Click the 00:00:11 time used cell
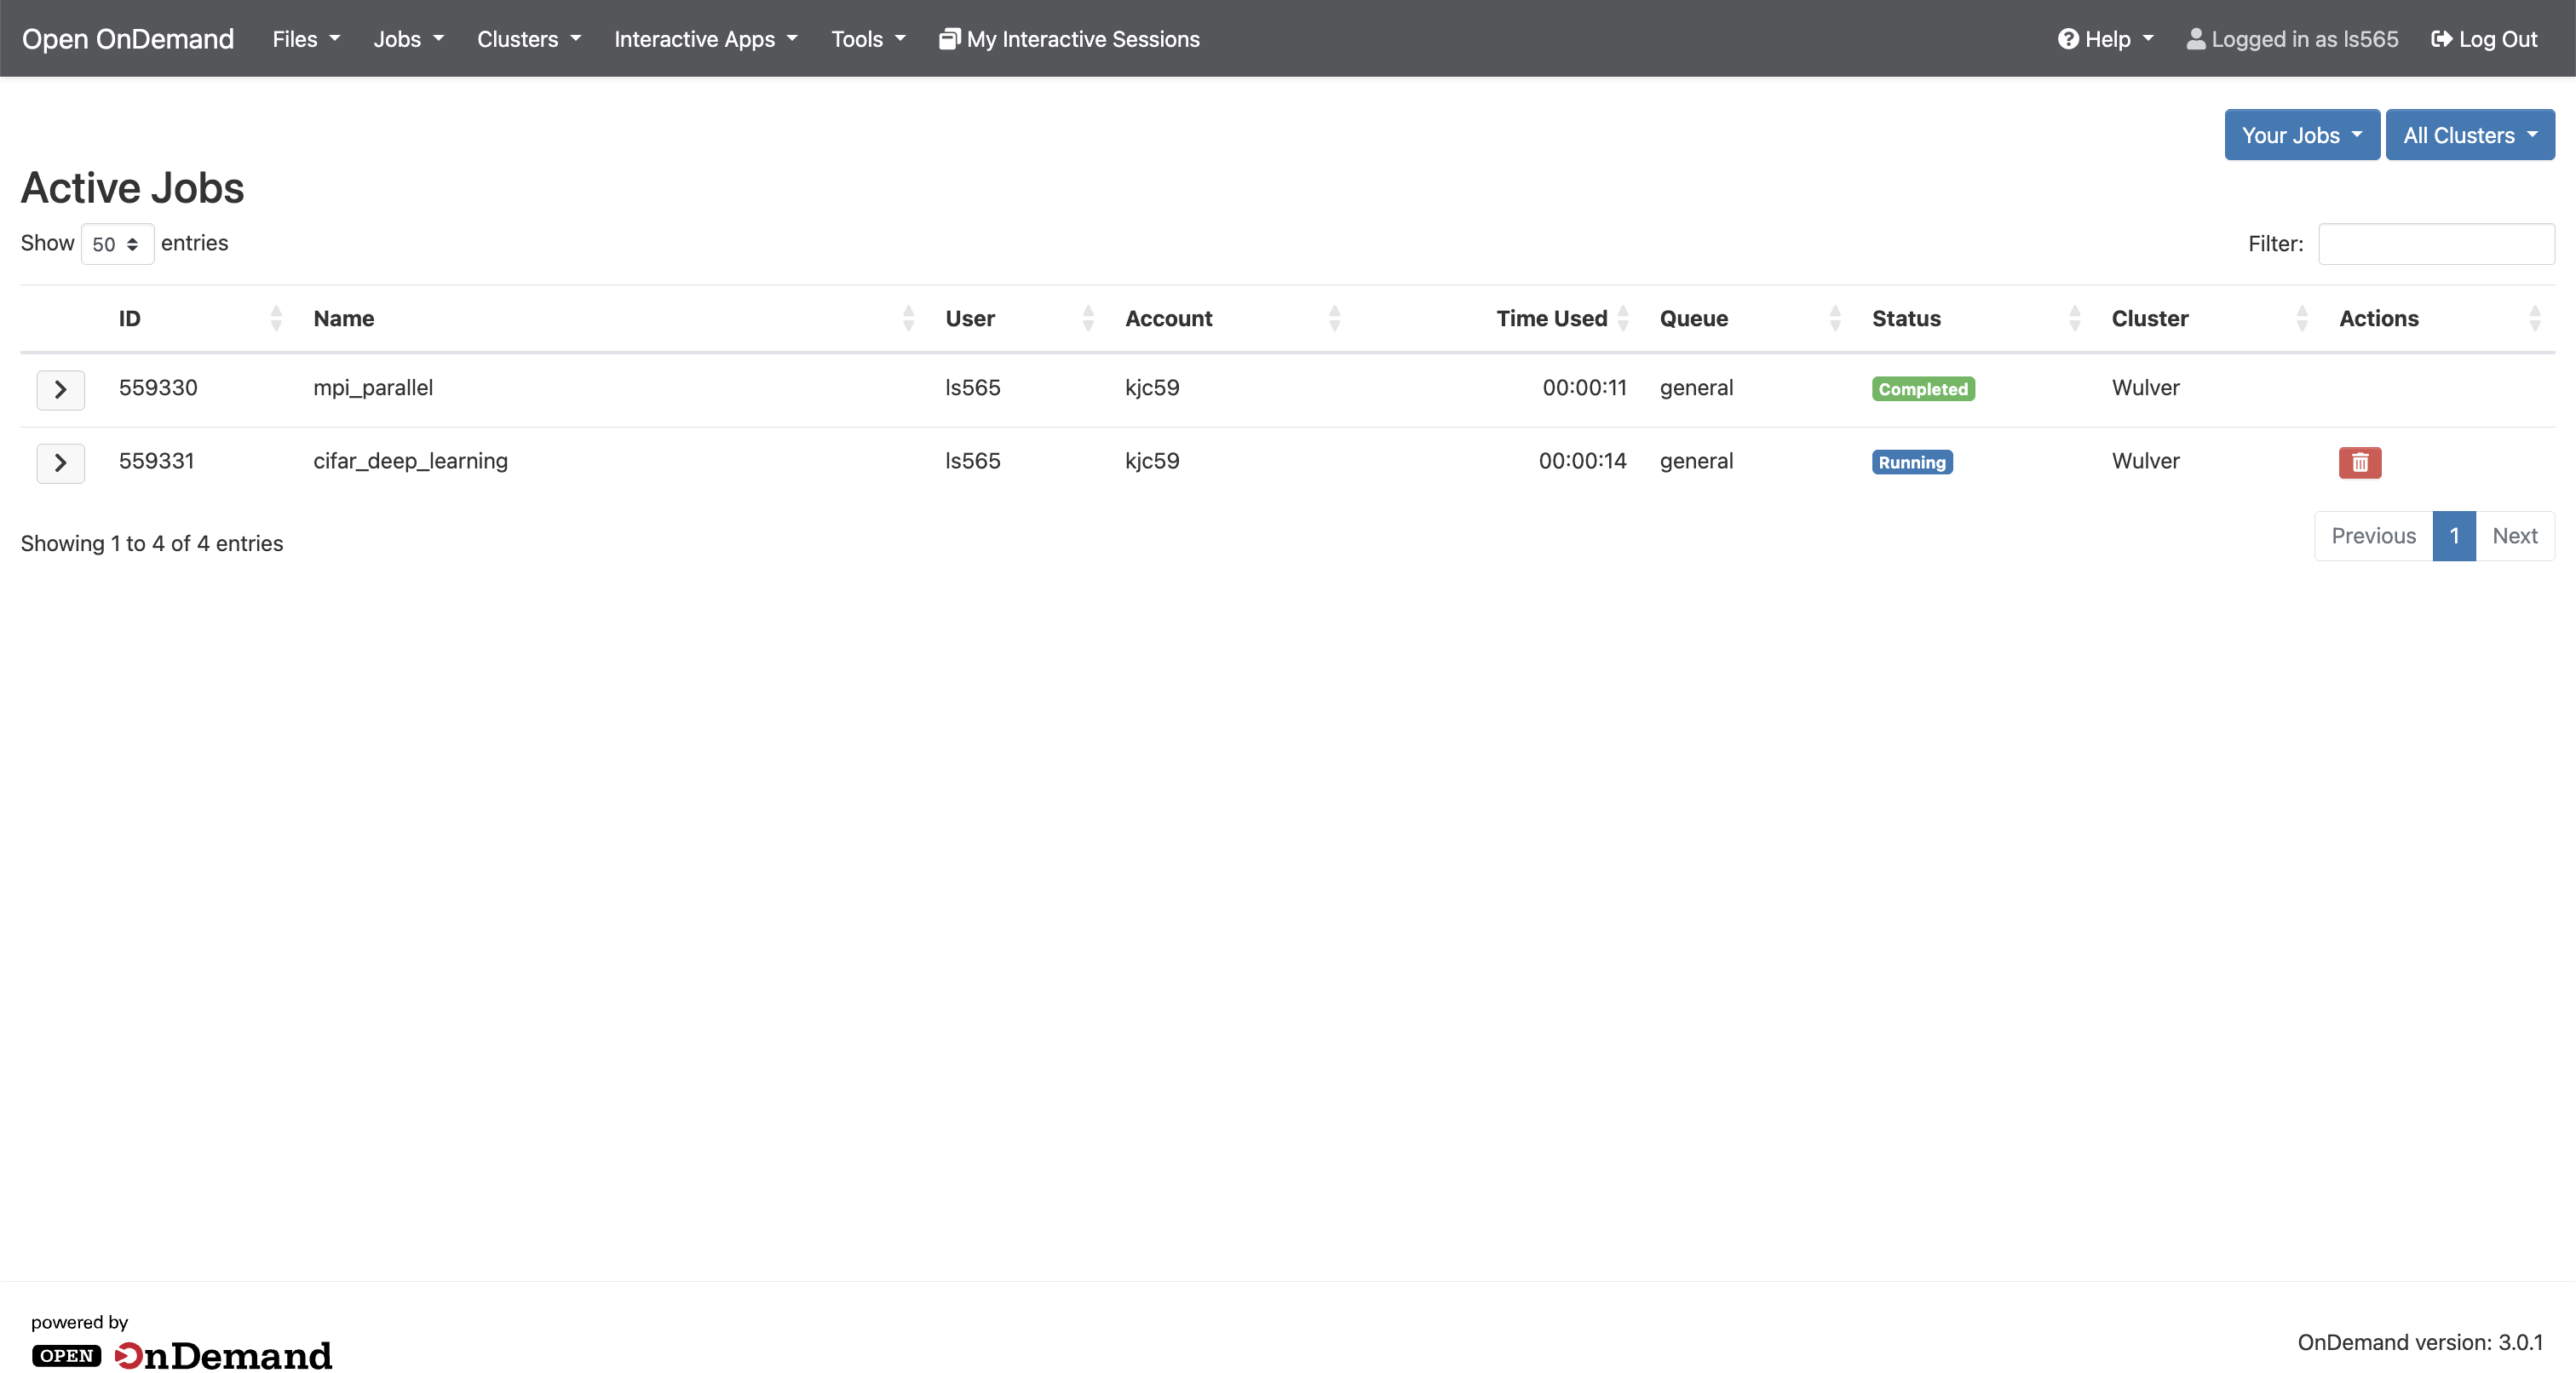 (1584, 388)
